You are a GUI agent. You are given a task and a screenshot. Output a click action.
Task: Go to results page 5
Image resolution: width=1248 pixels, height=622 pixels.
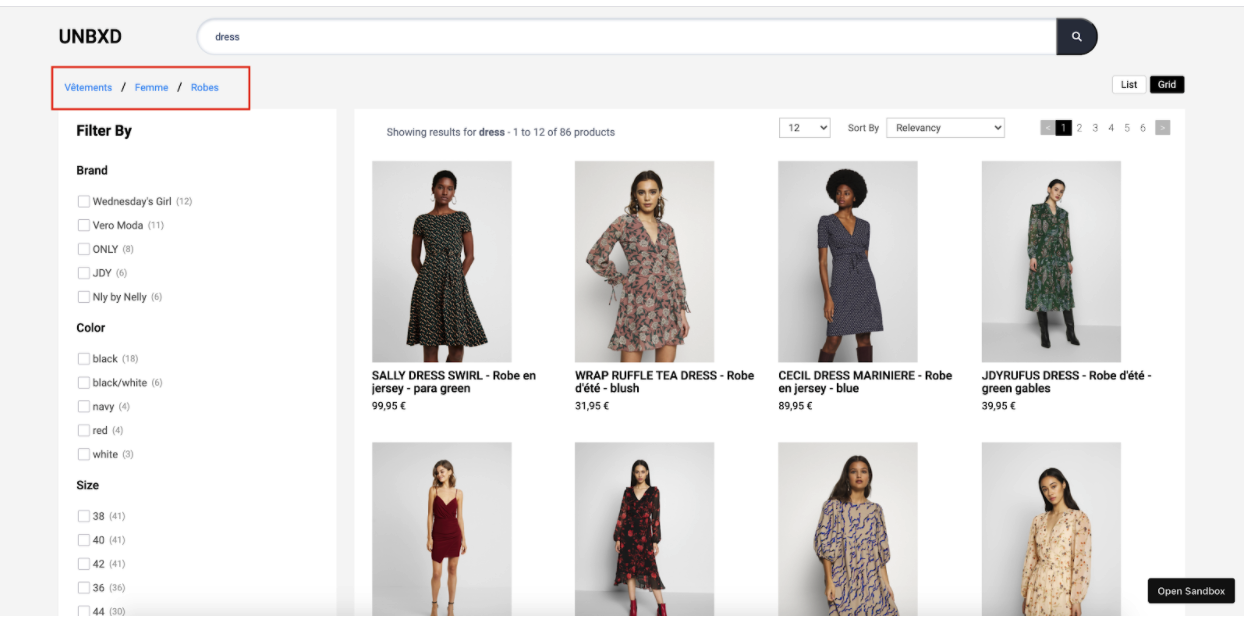(1127, 128)
